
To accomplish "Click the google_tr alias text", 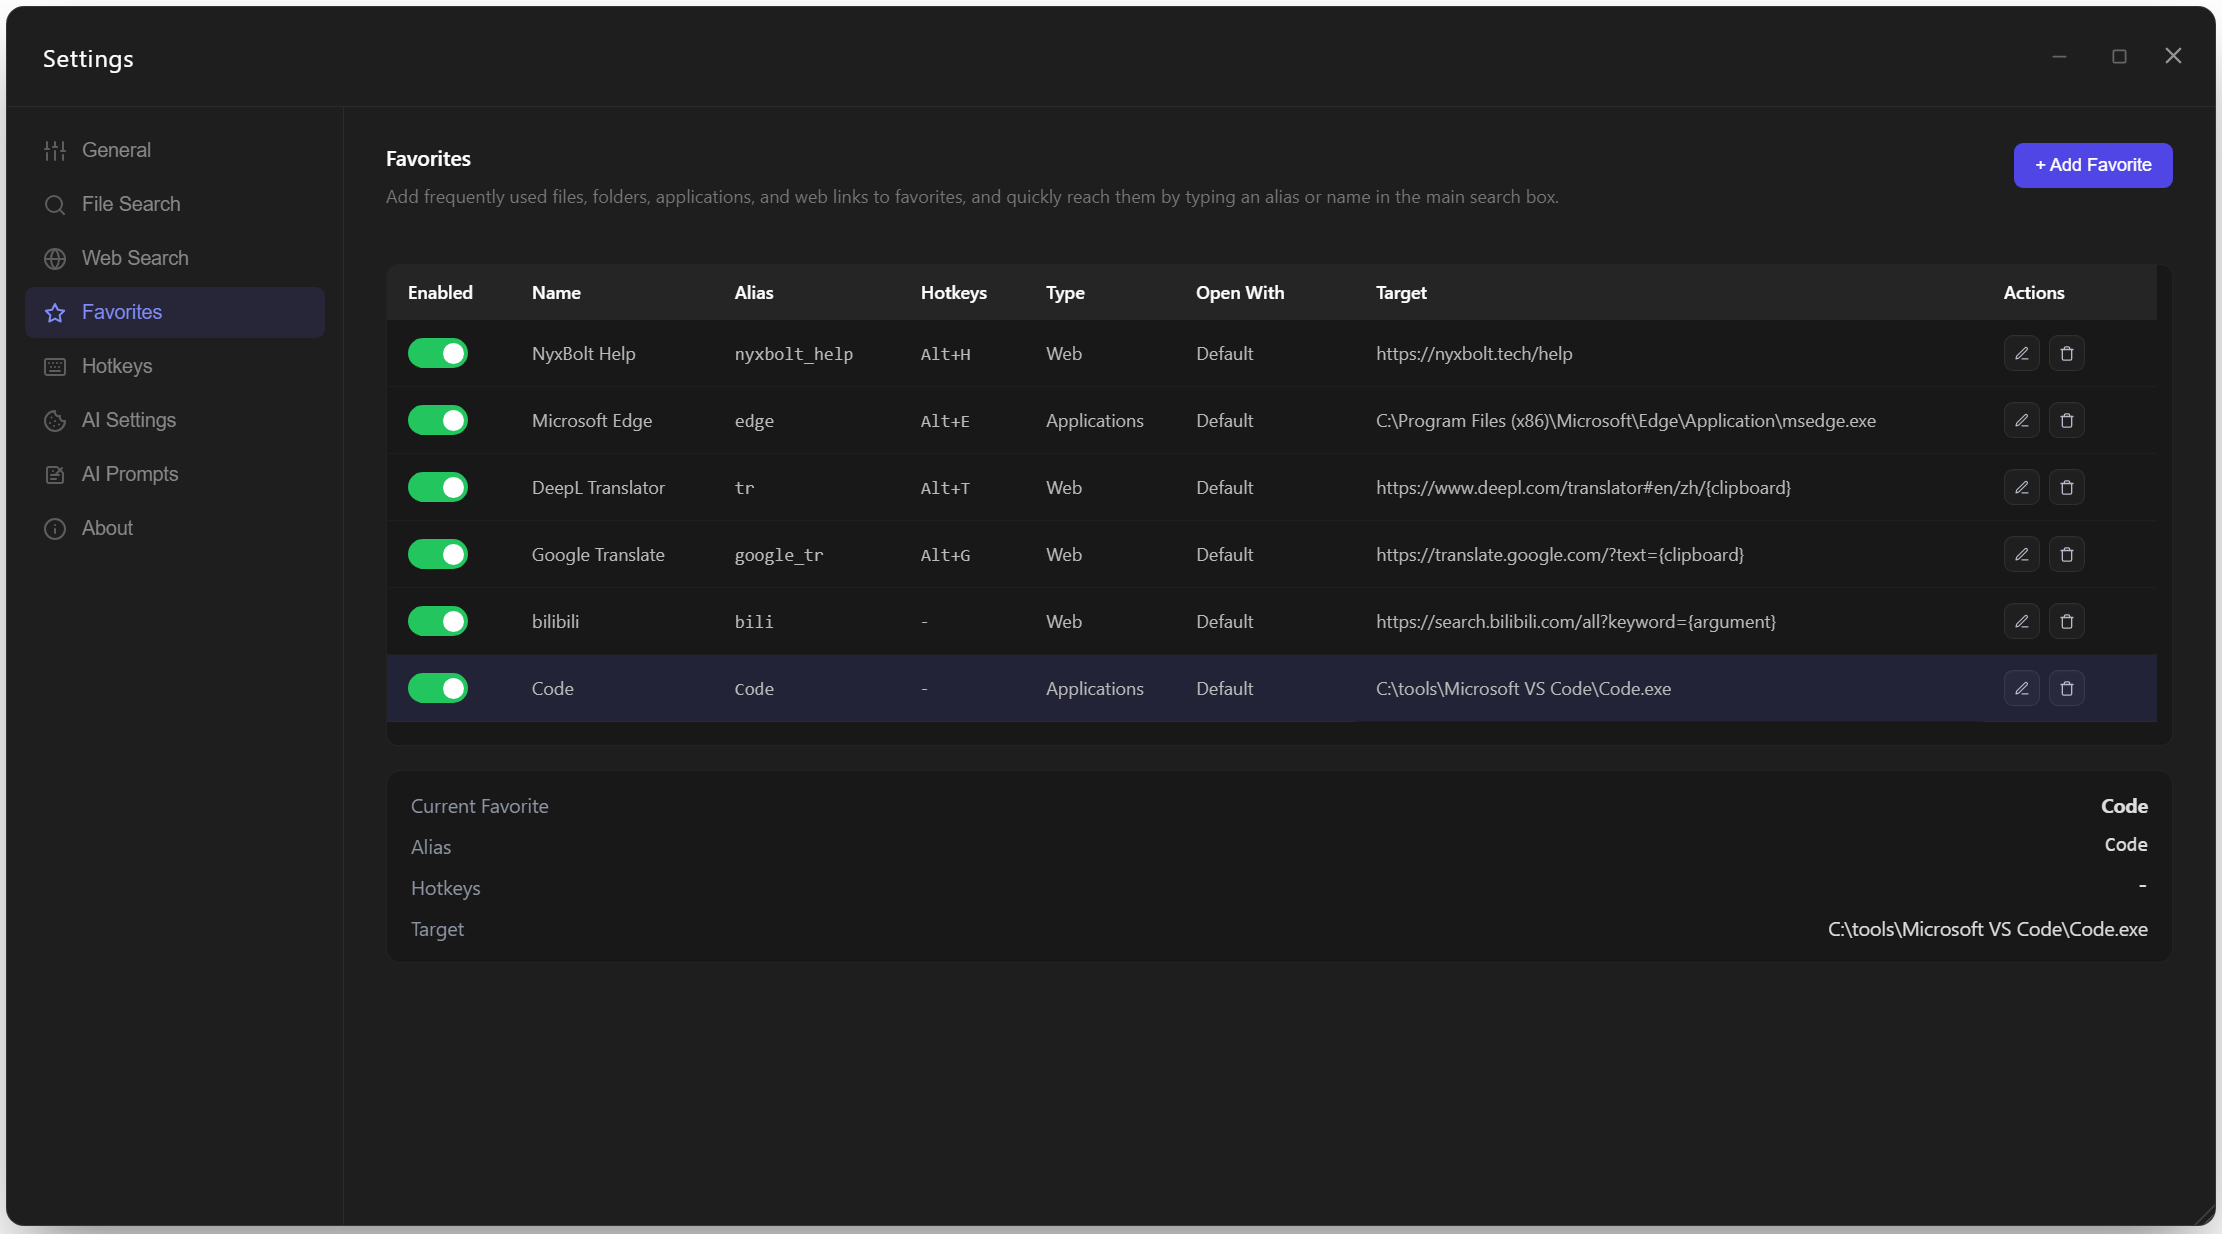I will coord(779,555).
